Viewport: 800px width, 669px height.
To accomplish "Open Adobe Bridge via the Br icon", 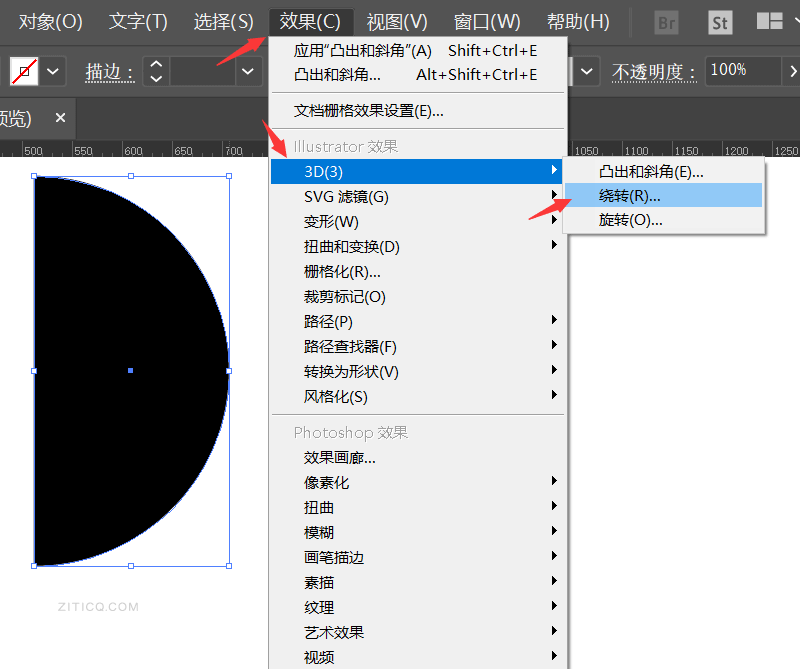I will (666, 22).
